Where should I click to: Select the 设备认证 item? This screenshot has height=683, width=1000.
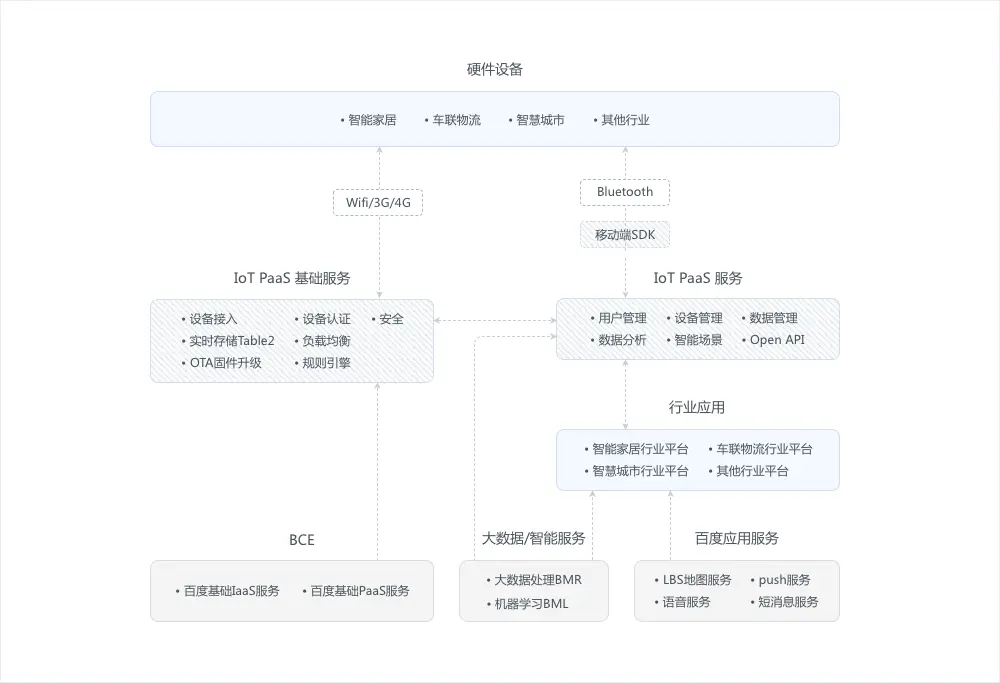tap(326, 319)
